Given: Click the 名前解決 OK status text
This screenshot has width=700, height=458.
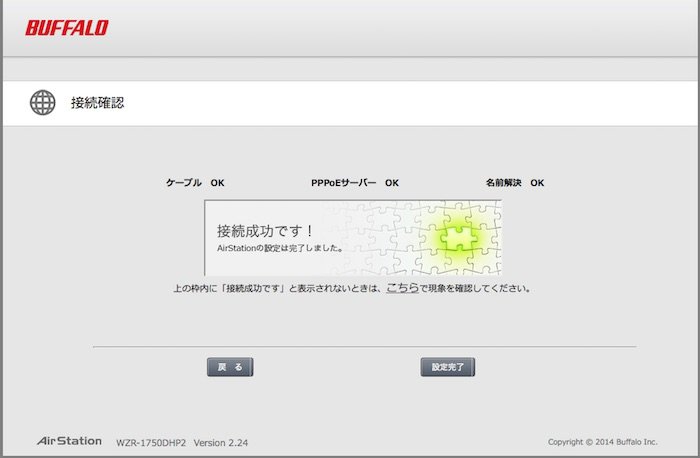Looking at the screenshot, I should [x=515, y=183].
